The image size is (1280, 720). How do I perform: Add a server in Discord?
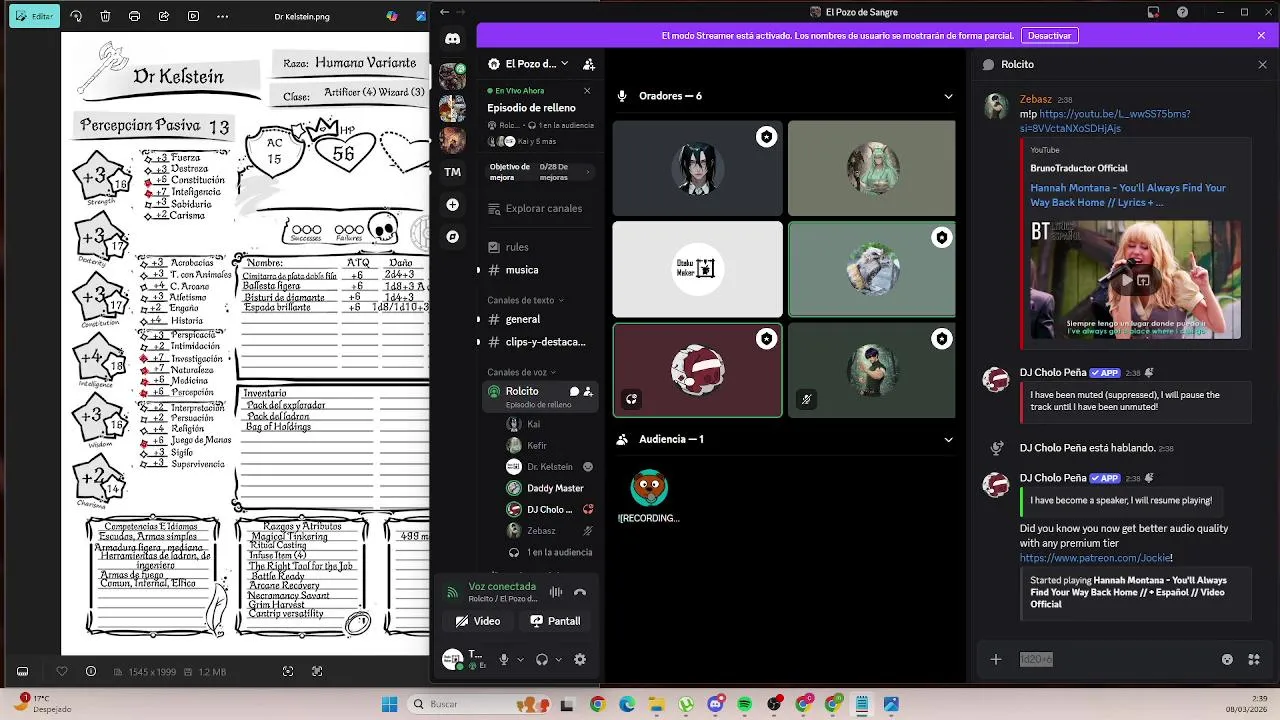pyautogui.click(x=452, y=205)
